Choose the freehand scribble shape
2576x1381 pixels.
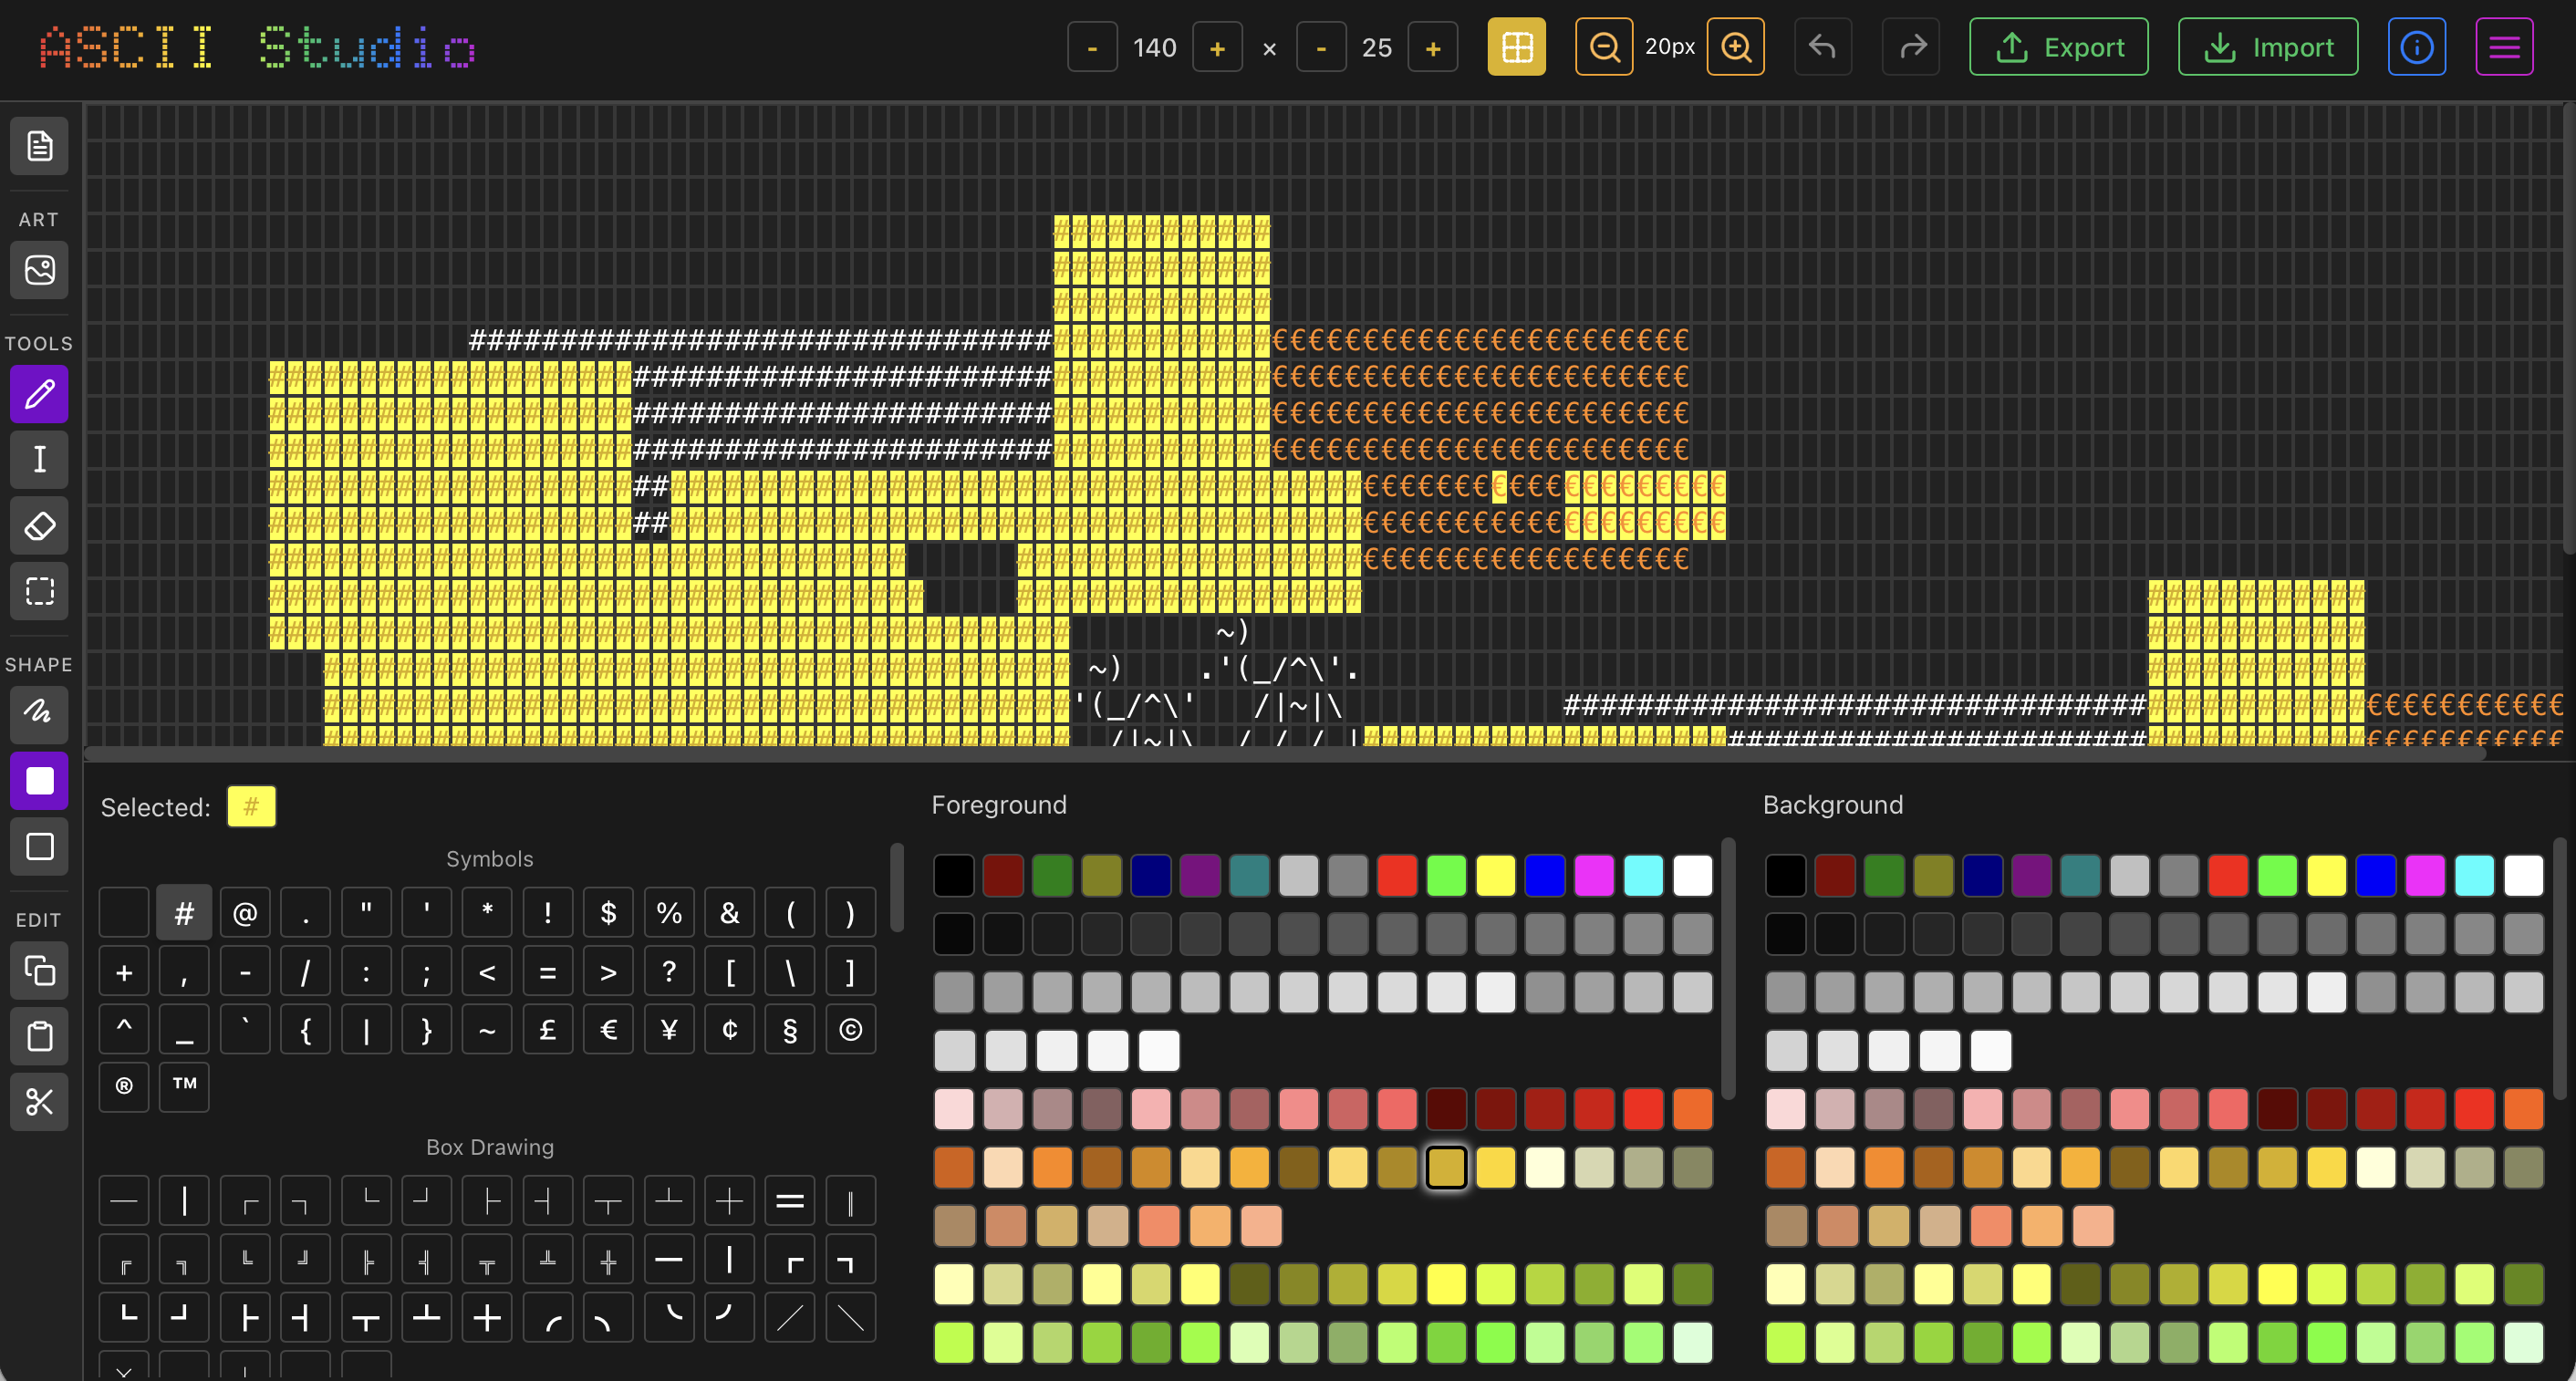click(39, 713)
